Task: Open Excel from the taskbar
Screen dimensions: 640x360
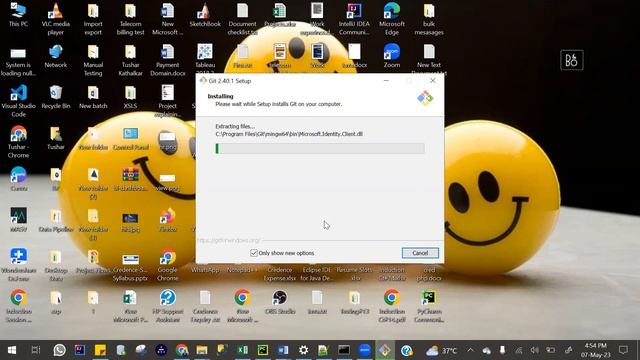Action: [x=243, y=350]
